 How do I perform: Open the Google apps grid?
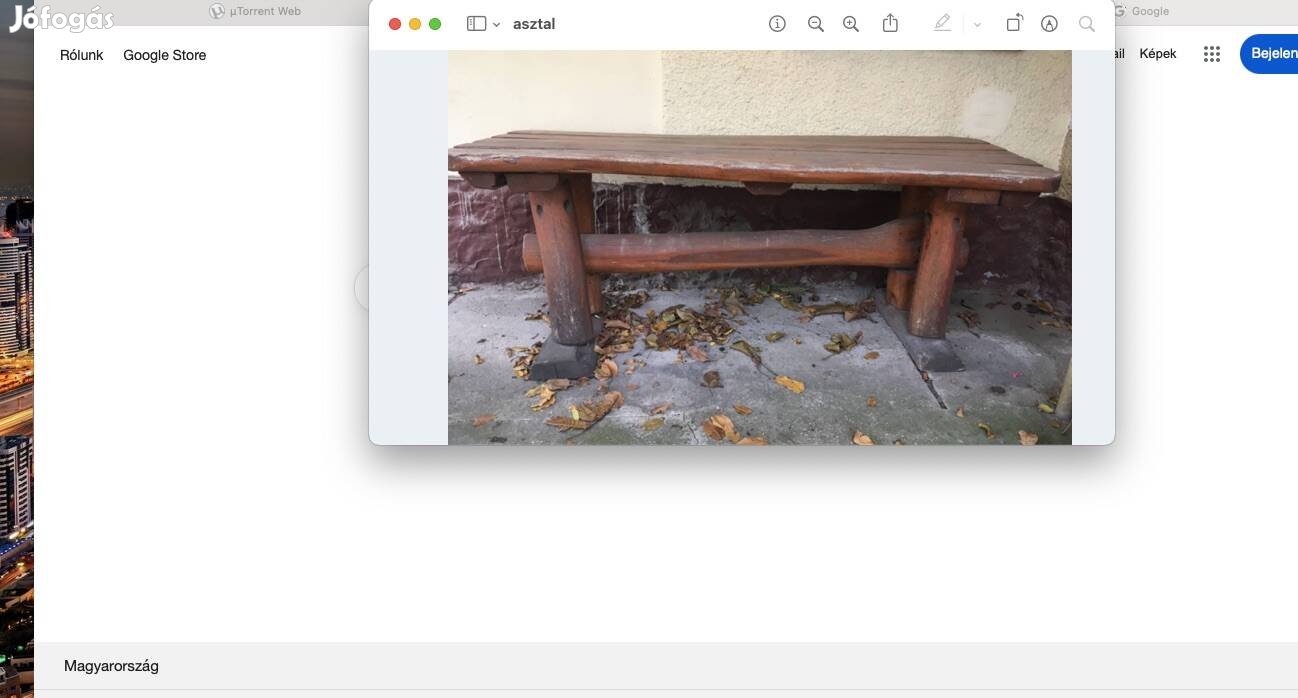[x=1212, y=54]
